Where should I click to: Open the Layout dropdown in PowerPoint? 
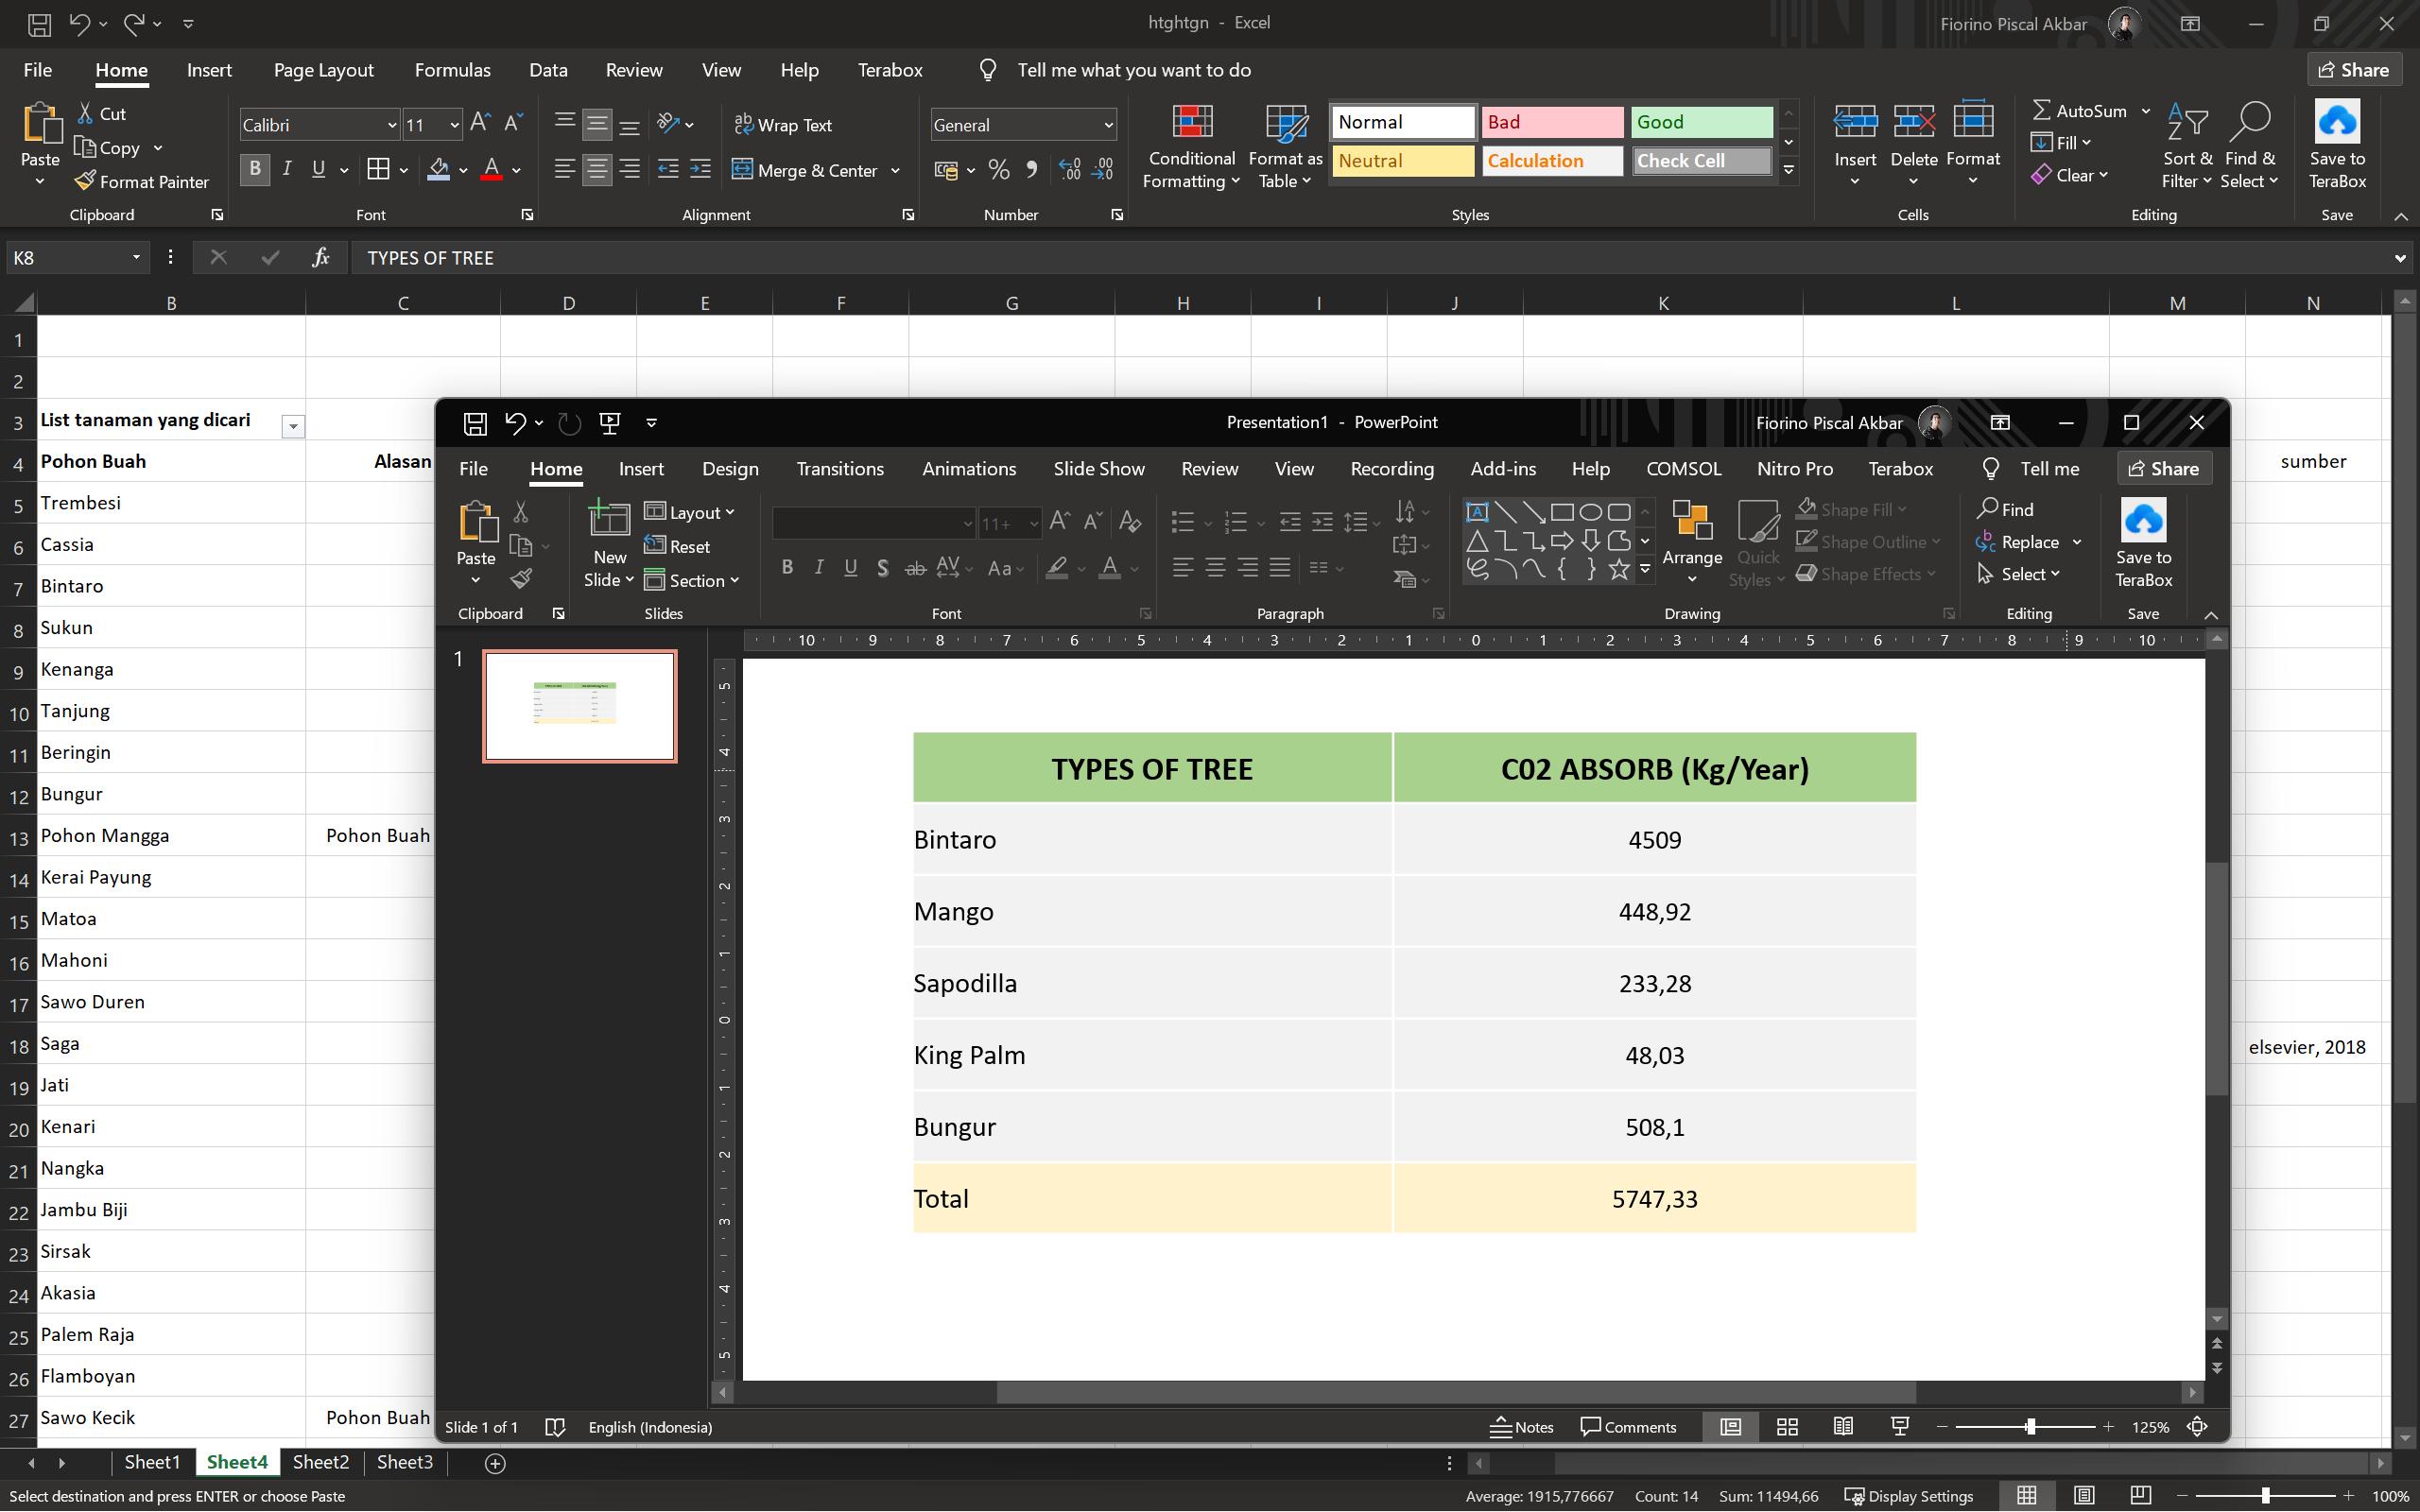689,512
